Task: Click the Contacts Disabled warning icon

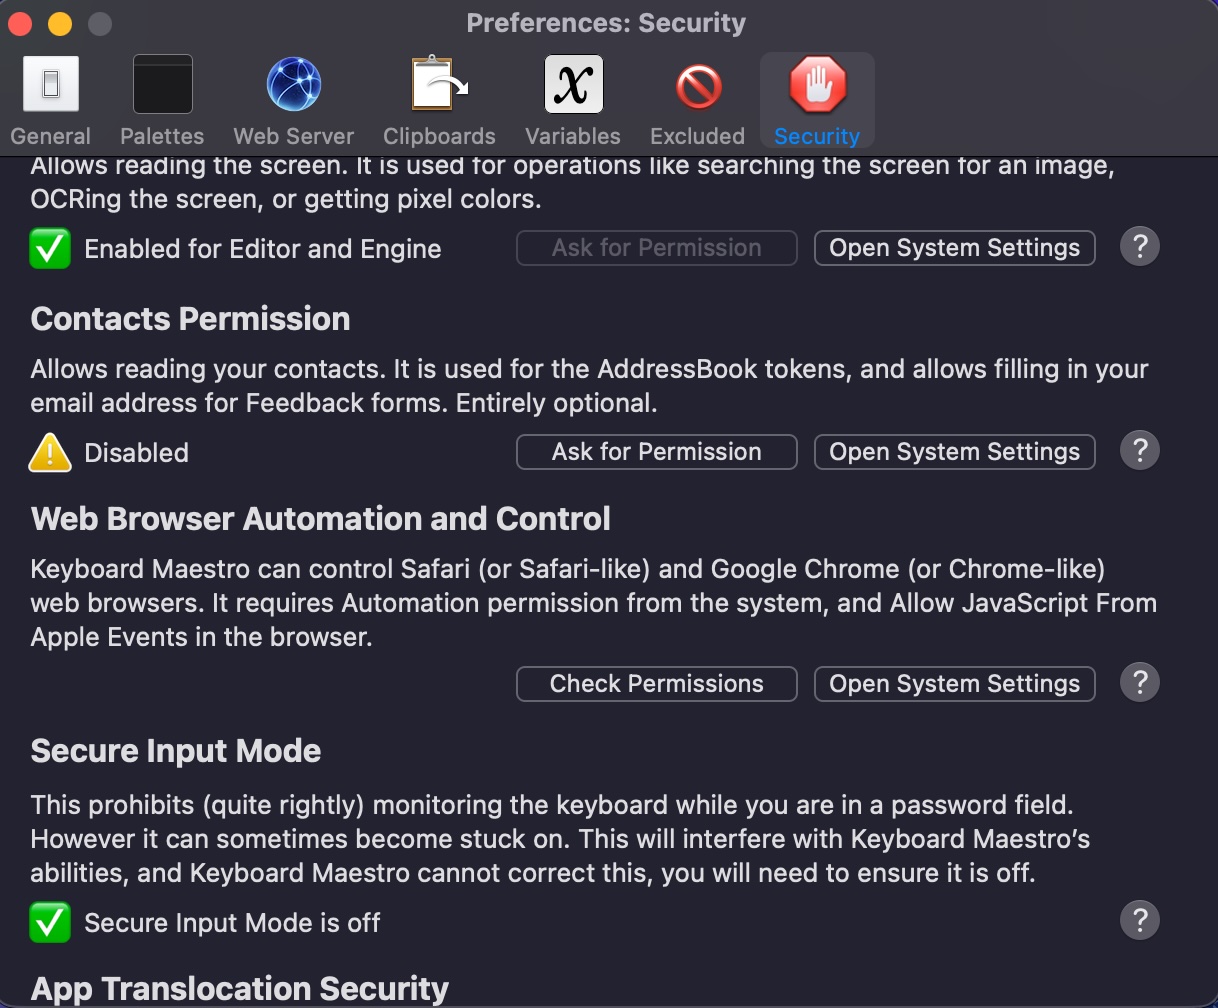Action: 50,453
